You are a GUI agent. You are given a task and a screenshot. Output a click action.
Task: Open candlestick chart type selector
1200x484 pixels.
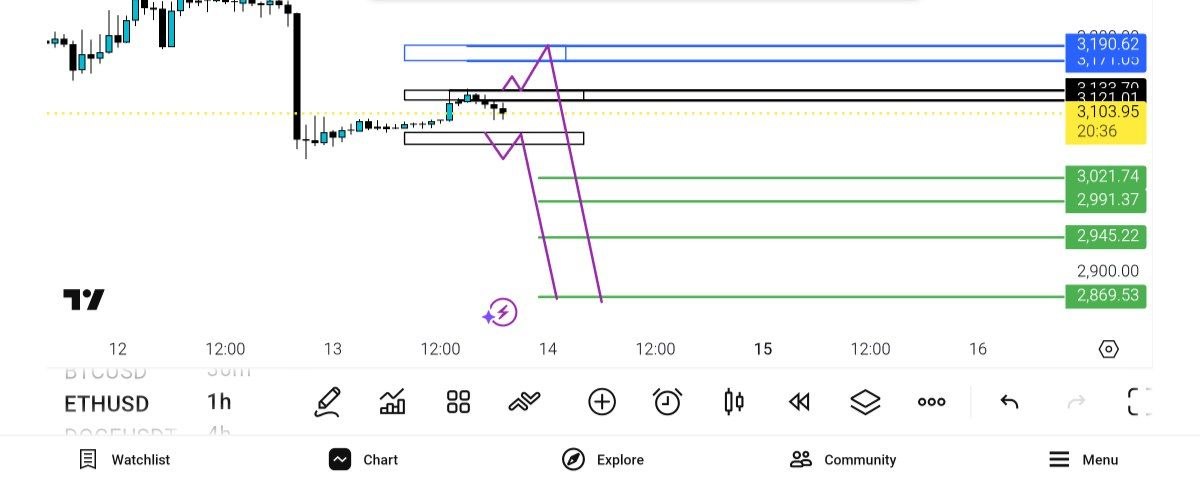(733, 402)
